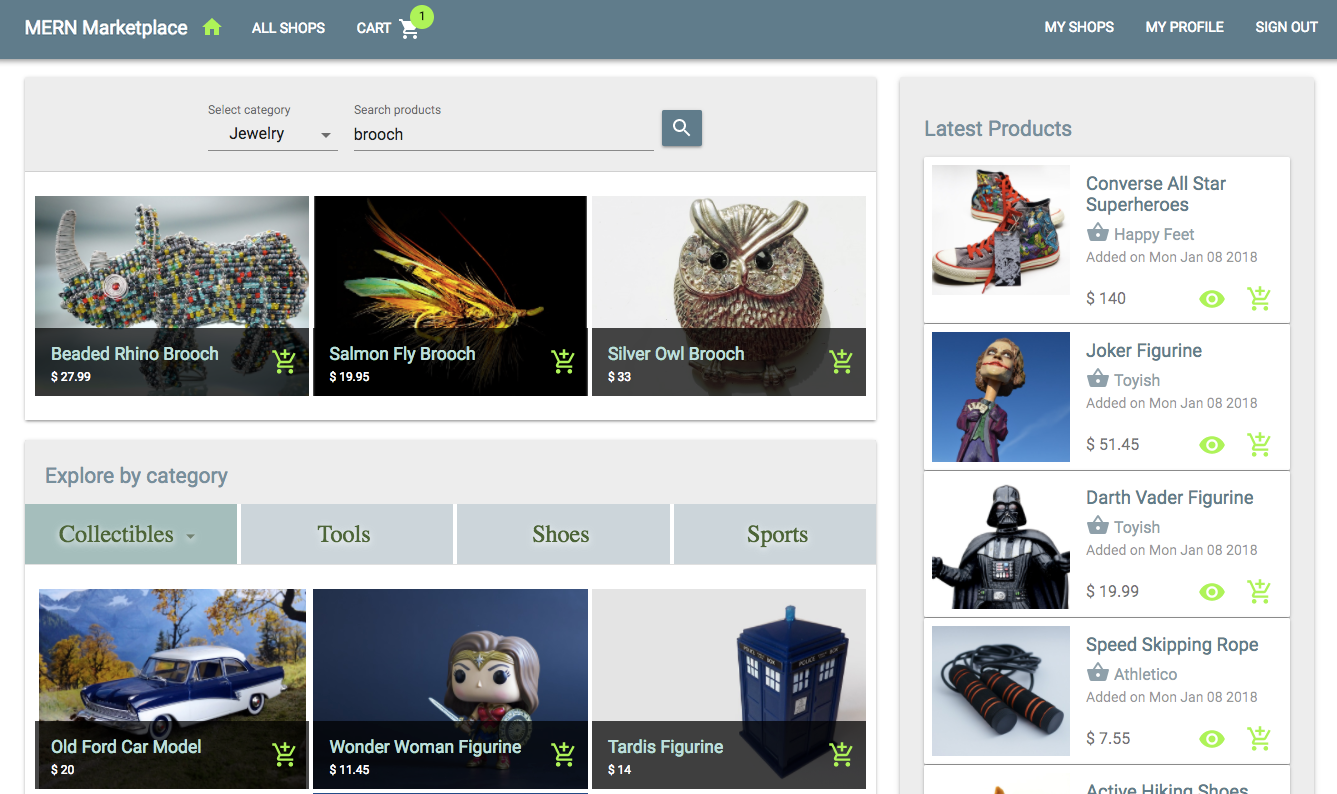Add Wonder Woman Figurine to cart
Image resolution: width=1337 pixels, height=794 pixels.
point(563,755)
